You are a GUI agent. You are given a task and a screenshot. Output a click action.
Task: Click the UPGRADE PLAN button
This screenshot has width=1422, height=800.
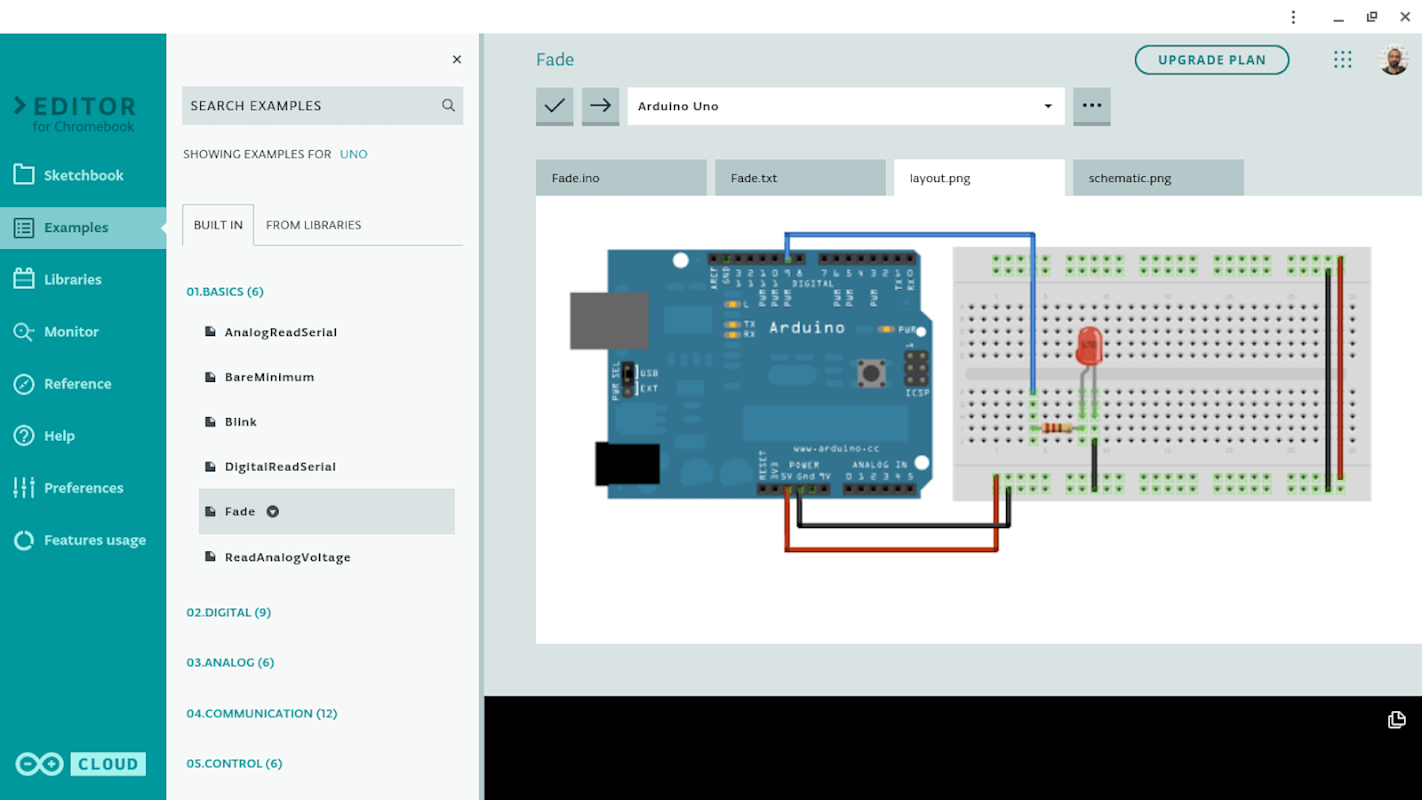click(x=1211, y=60)
